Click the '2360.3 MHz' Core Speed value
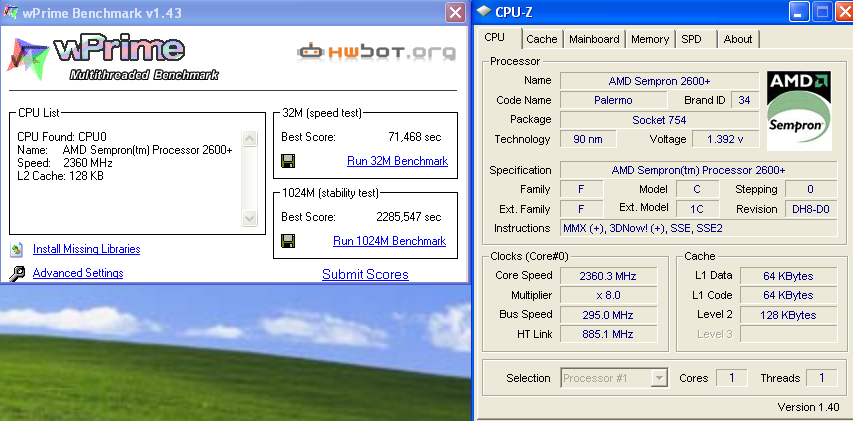The image size is (853, 425). point(608,276)
